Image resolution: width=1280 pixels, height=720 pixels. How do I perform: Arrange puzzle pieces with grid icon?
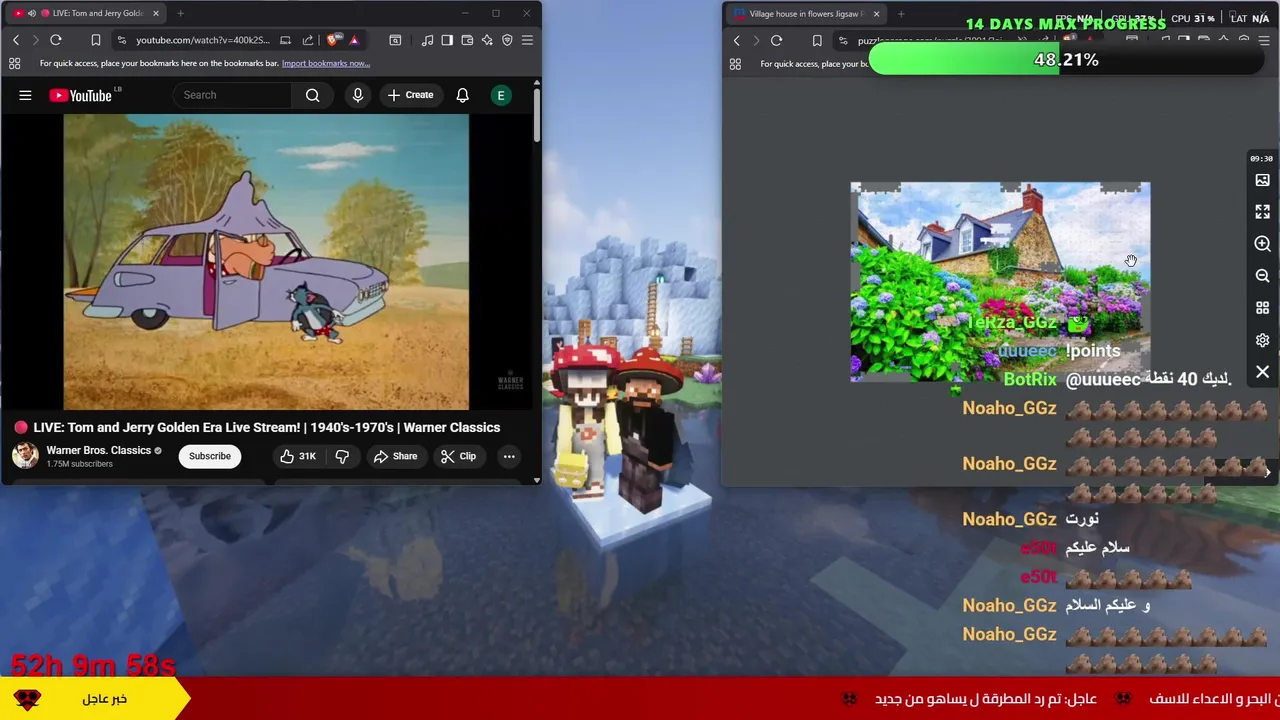point(1262,308)
